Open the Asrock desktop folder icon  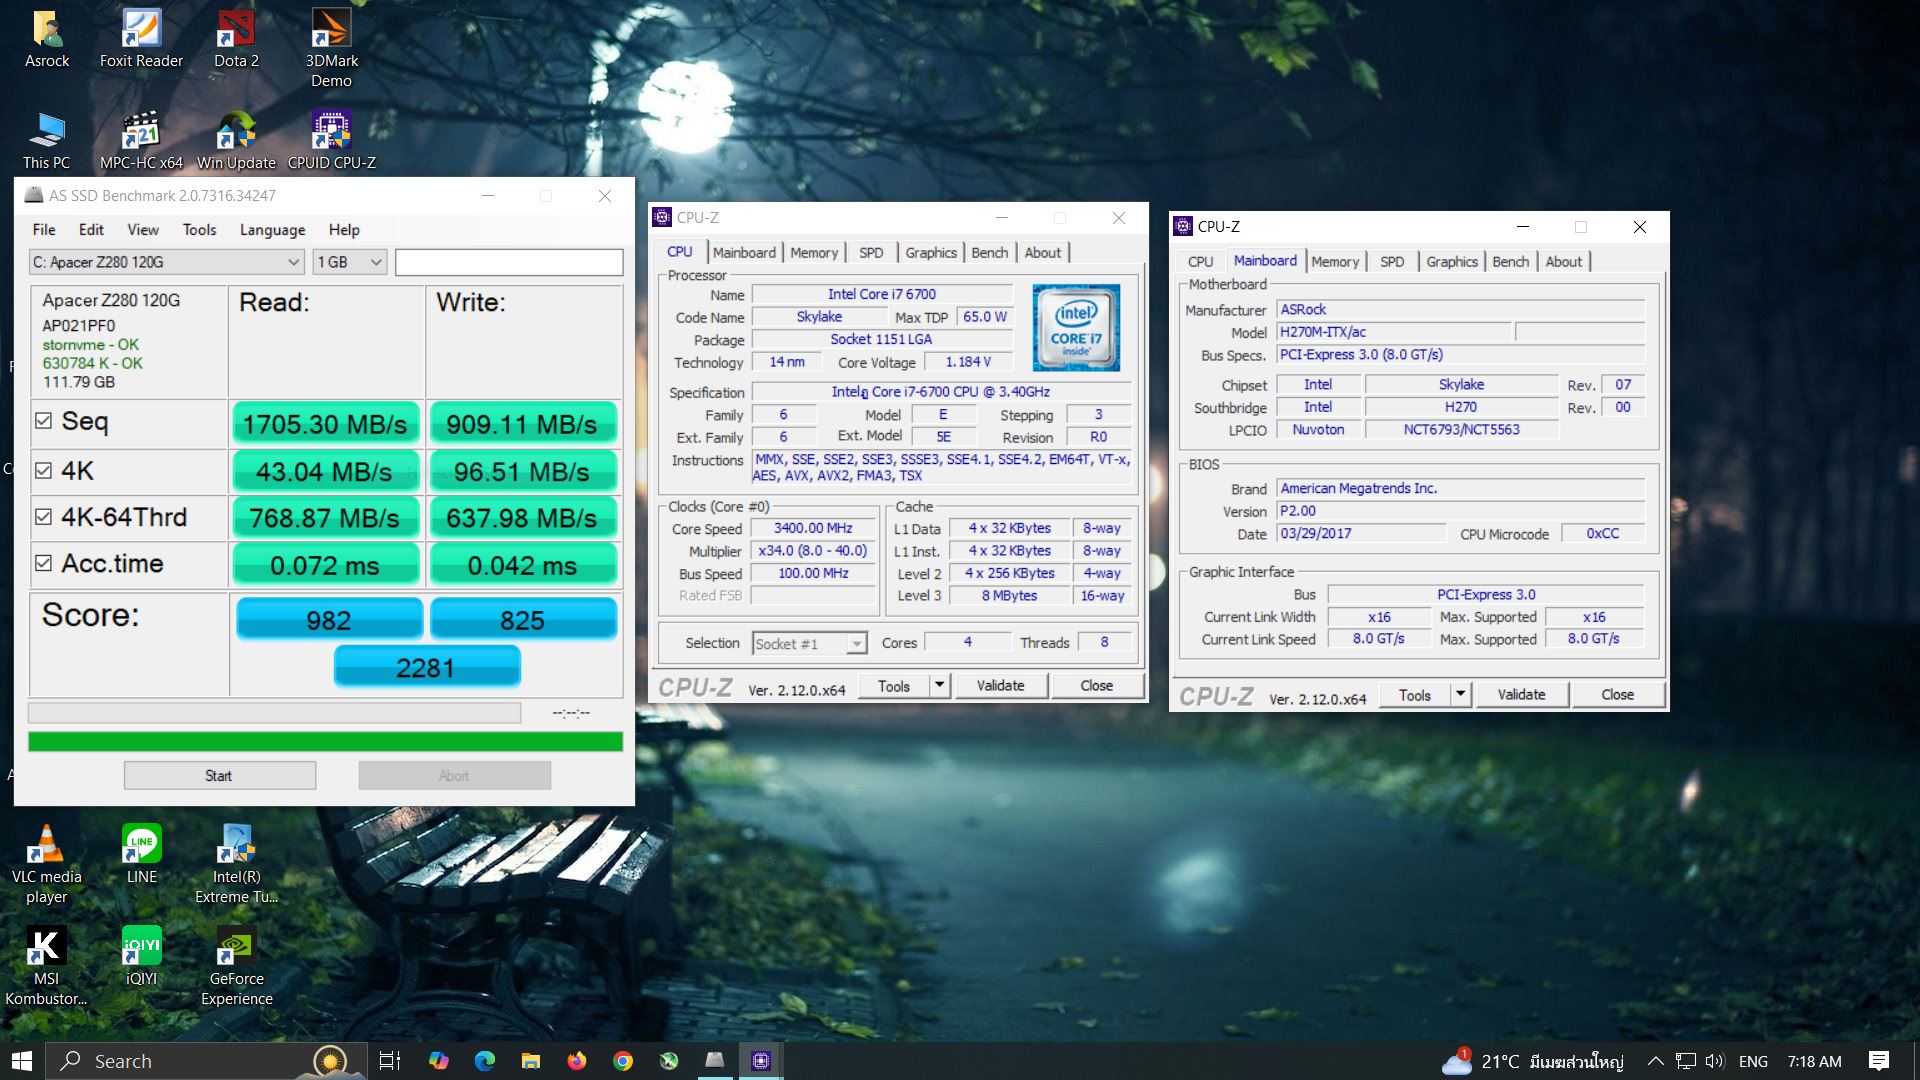[47, 40]
